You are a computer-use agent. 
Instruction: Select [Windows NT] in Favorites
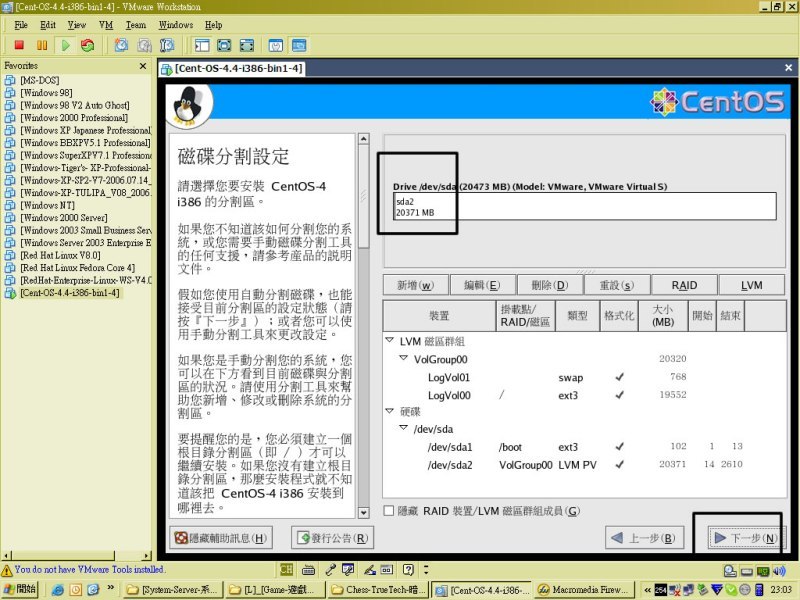click(x=47, y=205)
